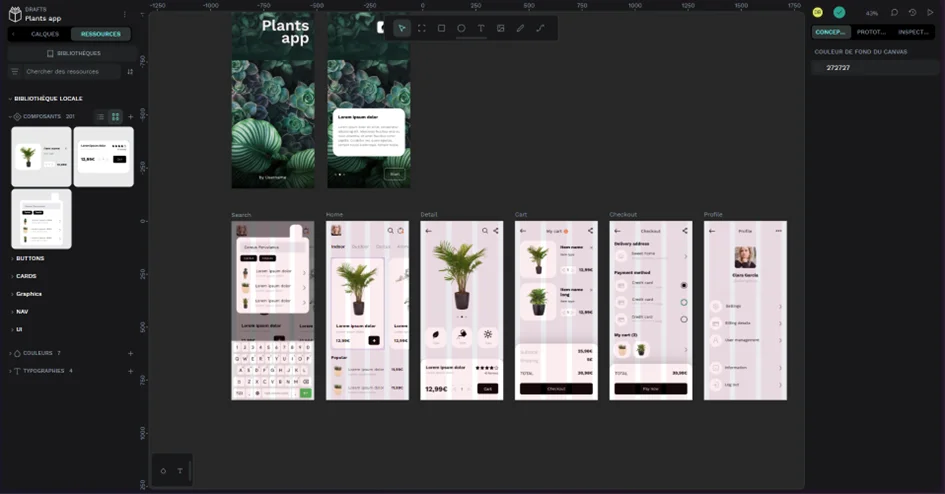945x494 pixels.
Task: Add a new color with plus button
Action: [x=130, y=353]
